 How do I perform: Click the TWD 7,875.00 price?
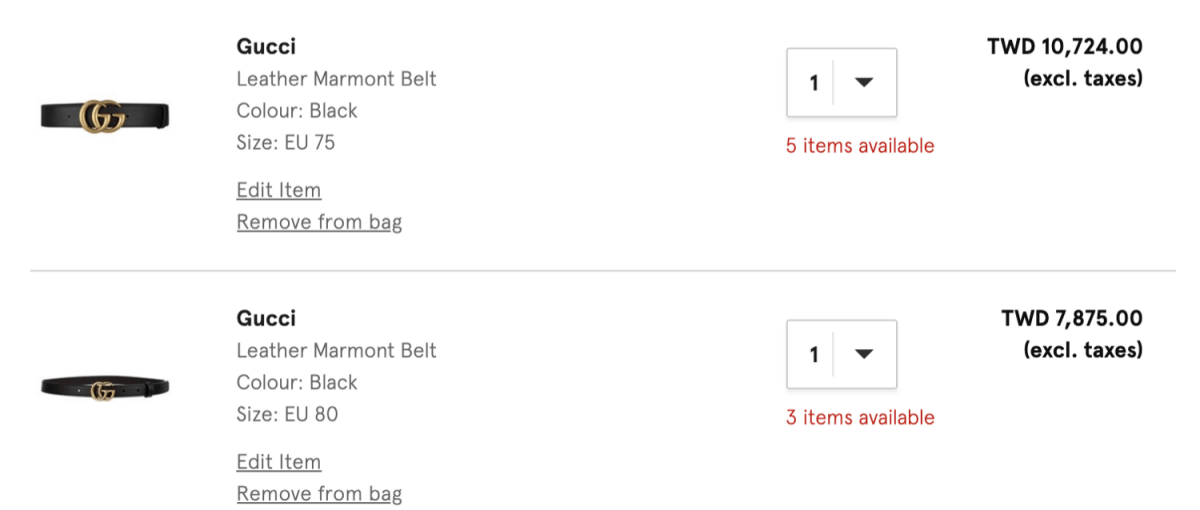(1071, 318)
